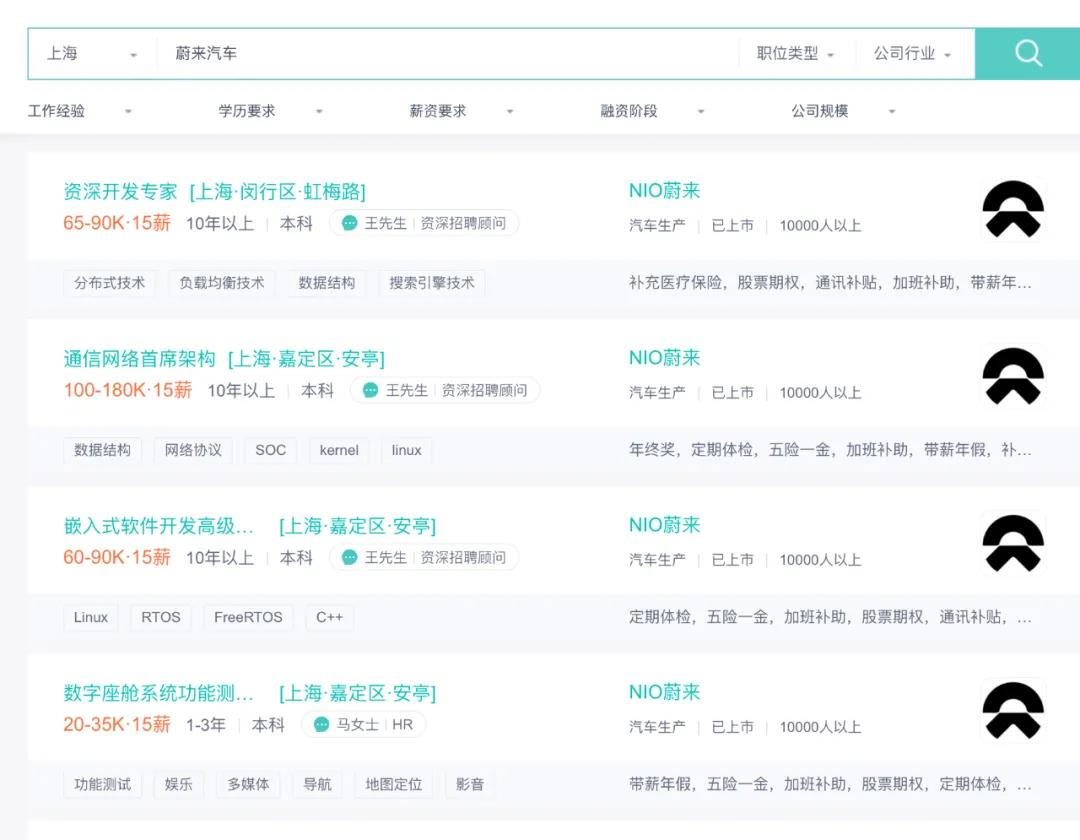
Task: Click NIO logo of 资深开发专家 listing
Action: click(1013, 209)
